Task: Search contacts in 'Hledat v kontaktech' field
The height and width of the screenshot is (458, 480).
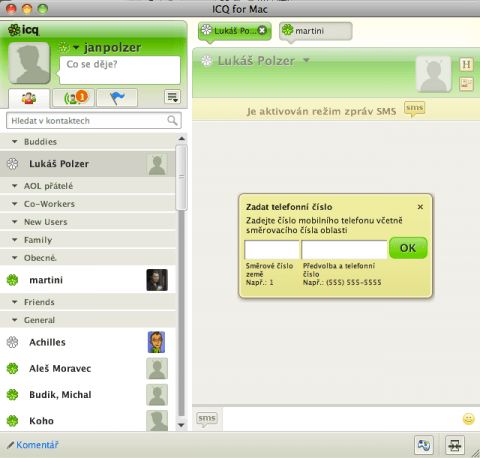Action: click(x=94, y=121)
